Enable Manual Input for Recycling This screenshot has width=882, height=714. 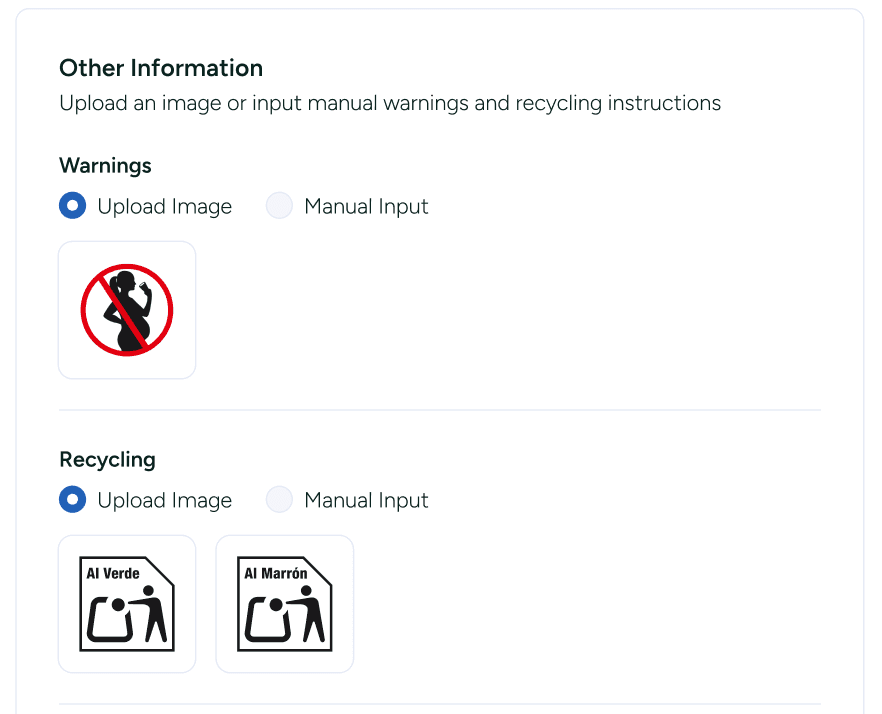279,499
